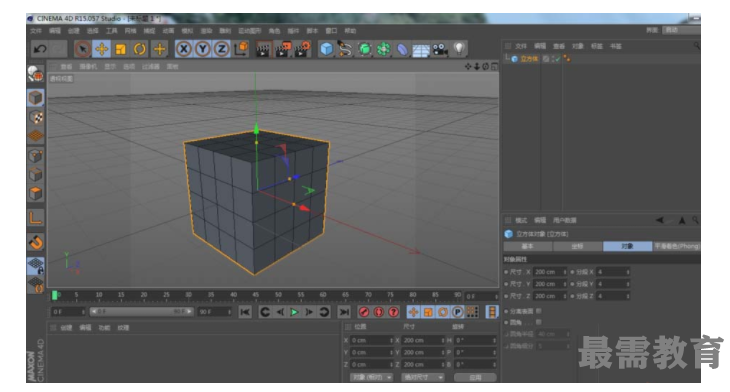
Task: Toggle the 圆角 checkbox
Action: [x=539, y=322]
